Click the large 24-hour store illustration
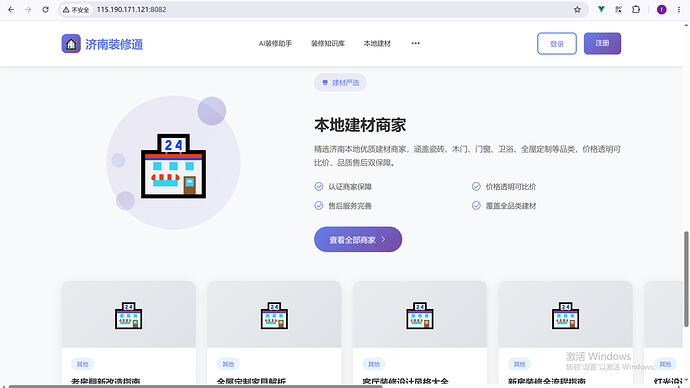This screenshot has width=690, height=388. [x=173, y=166]
